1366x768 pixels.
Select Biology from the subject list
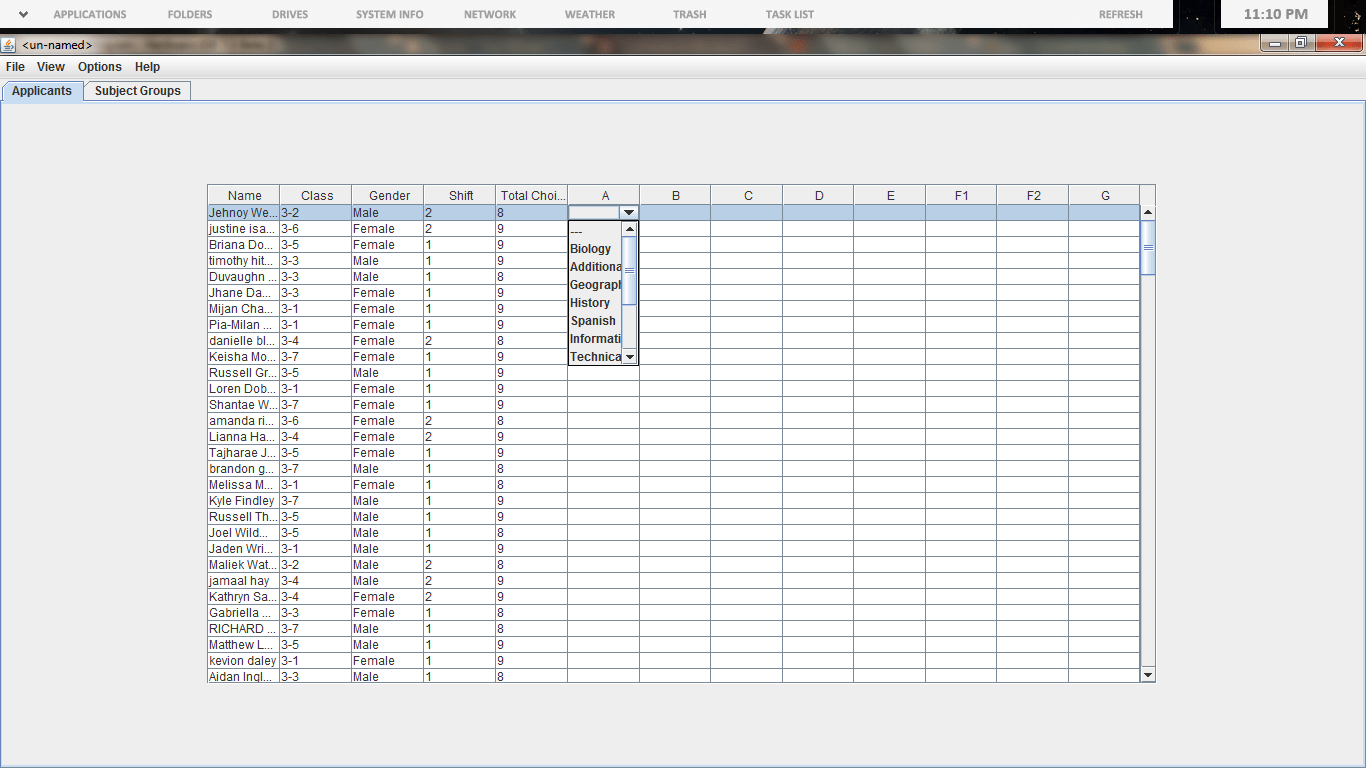point(595,249)
